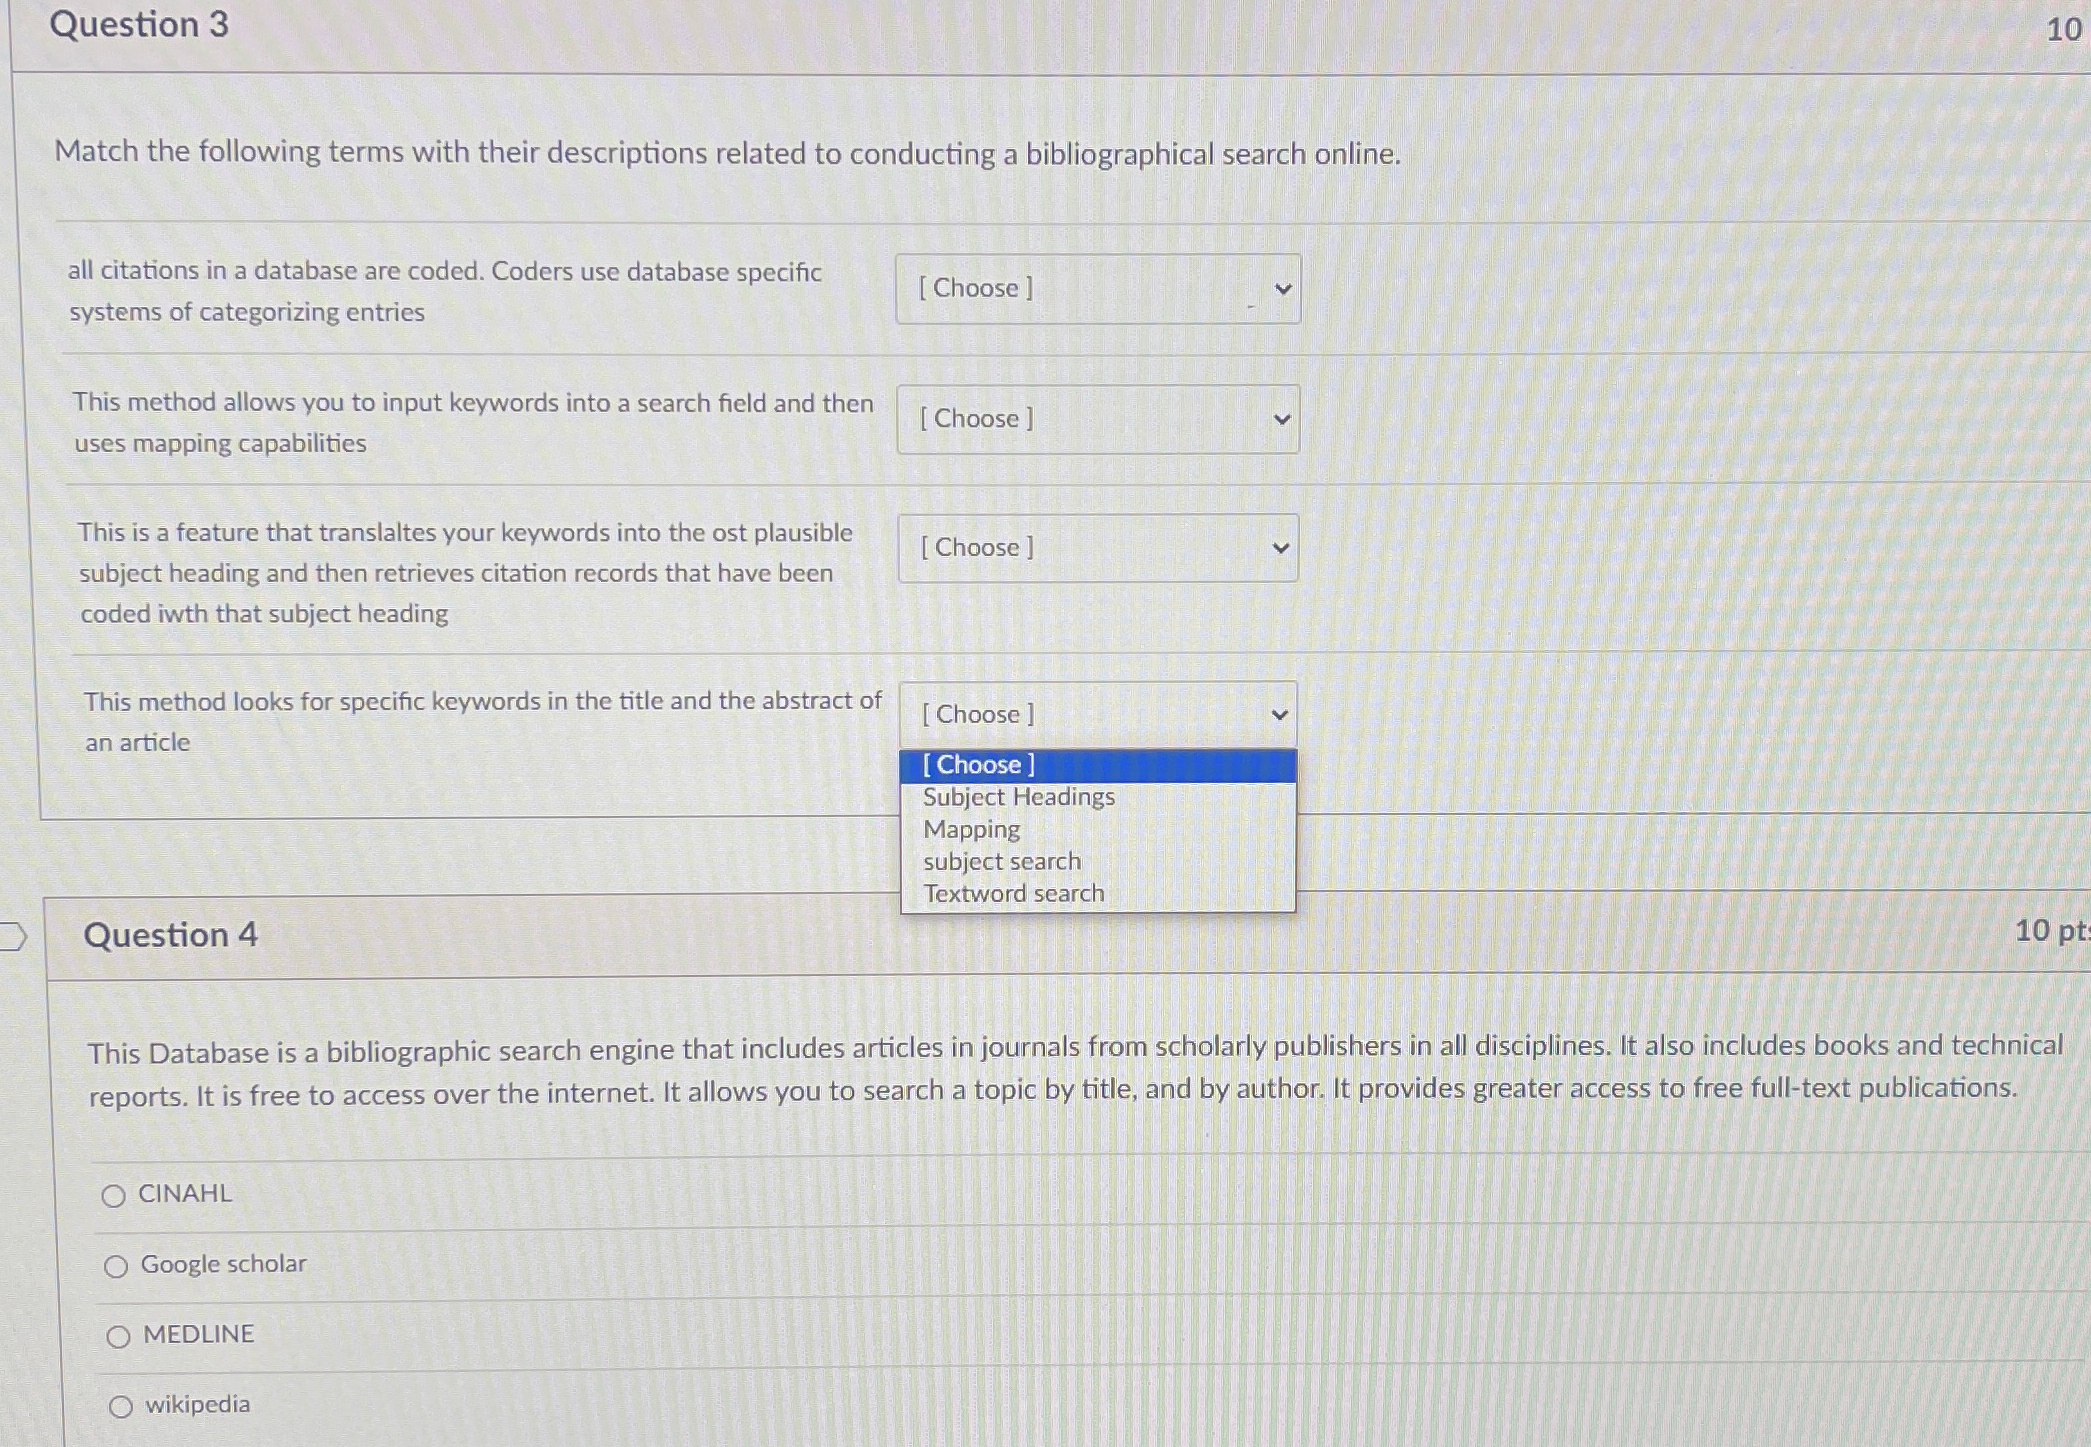The width and height of the screenshot is (2091, 1447).
Task: Pick the wikipedia radio option
Action: (121, 1407)
